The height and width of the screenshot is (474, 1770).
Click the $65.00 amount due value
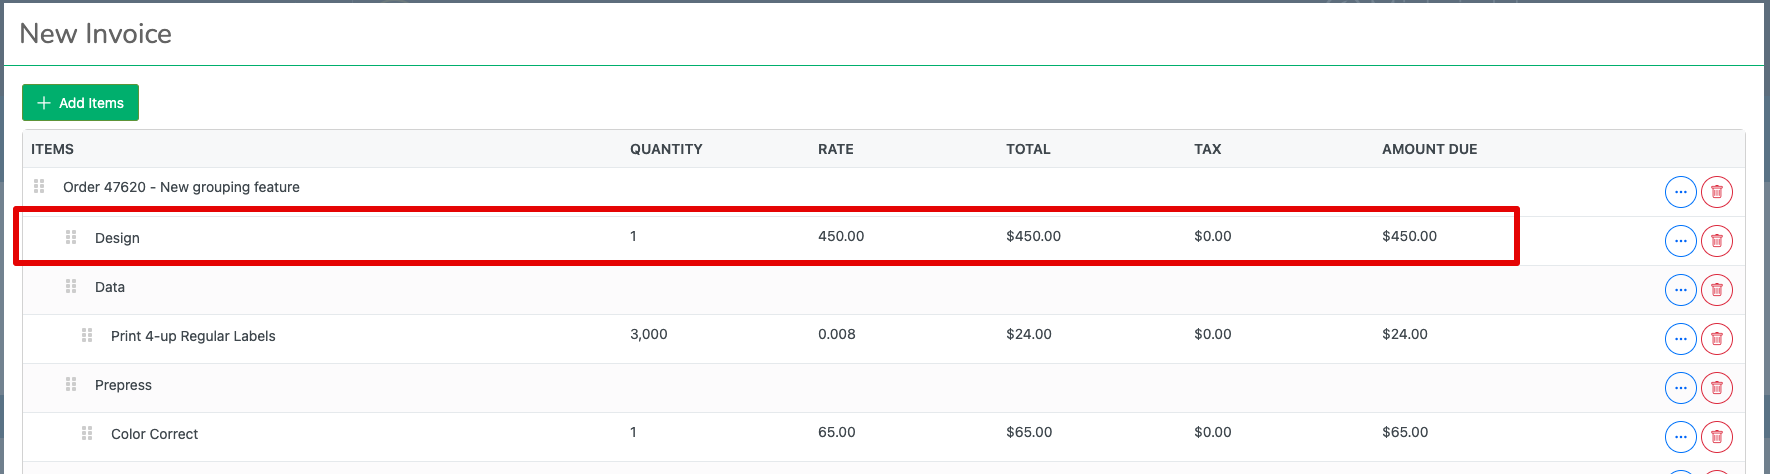(1405, 432)
